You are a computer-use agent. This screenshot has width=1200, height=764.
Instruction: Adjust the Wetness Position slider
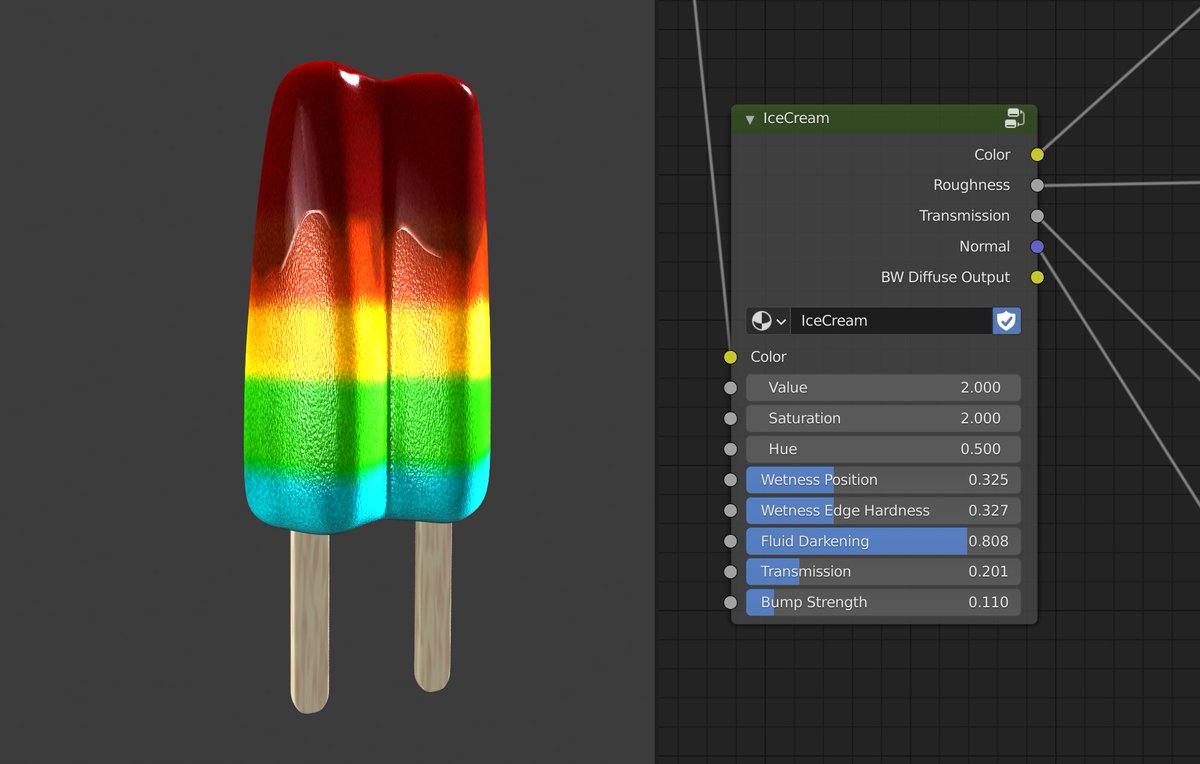click(x=883, y=480)
